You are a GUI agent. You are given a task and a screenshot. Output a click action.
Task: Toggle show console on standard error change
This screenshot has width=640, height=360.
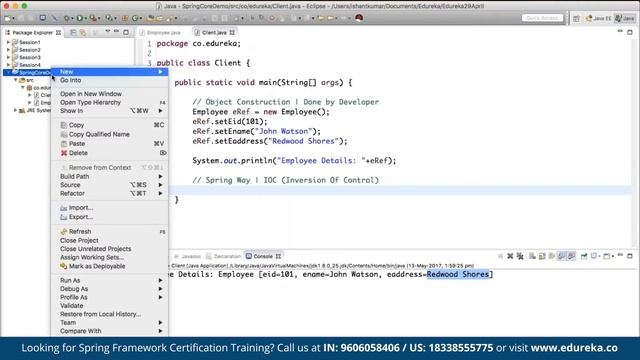click(x=571, y=256)
